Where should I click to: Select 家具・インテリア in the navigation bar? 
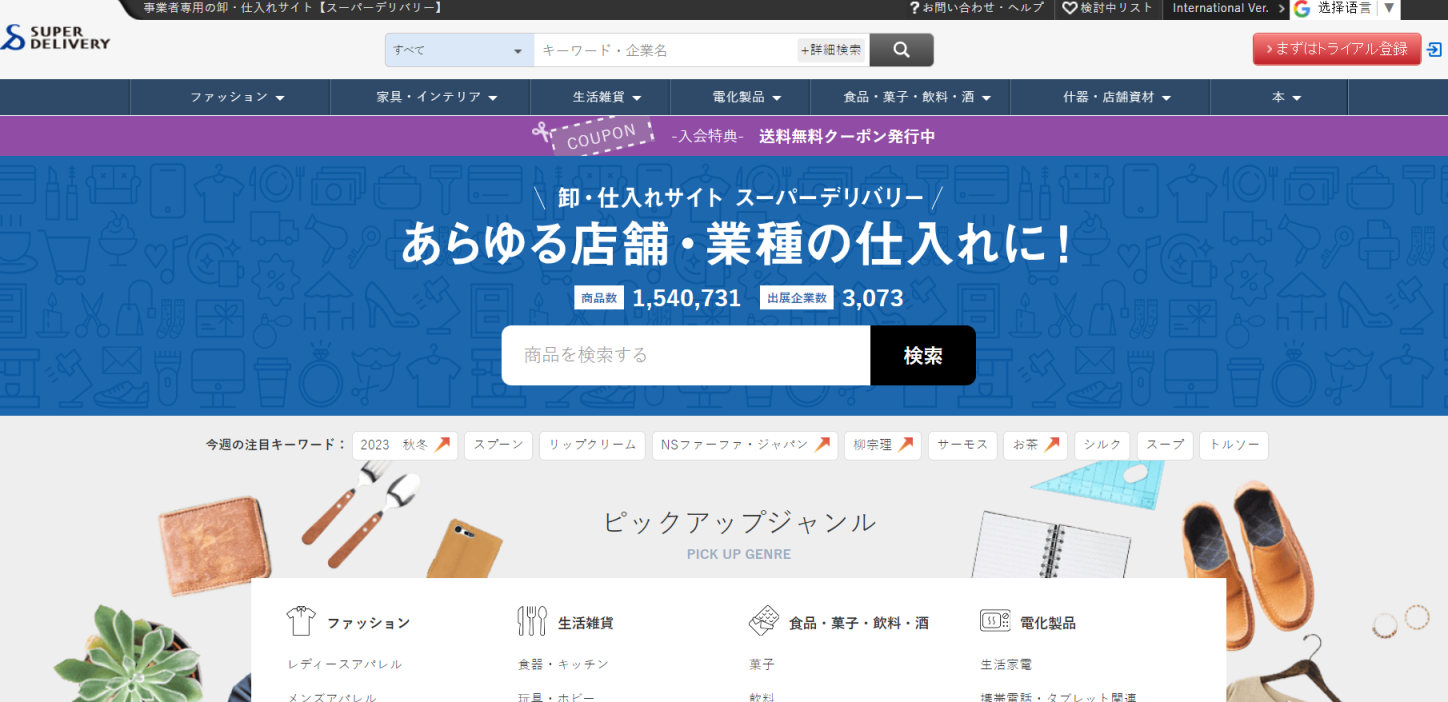click(430, 97)
